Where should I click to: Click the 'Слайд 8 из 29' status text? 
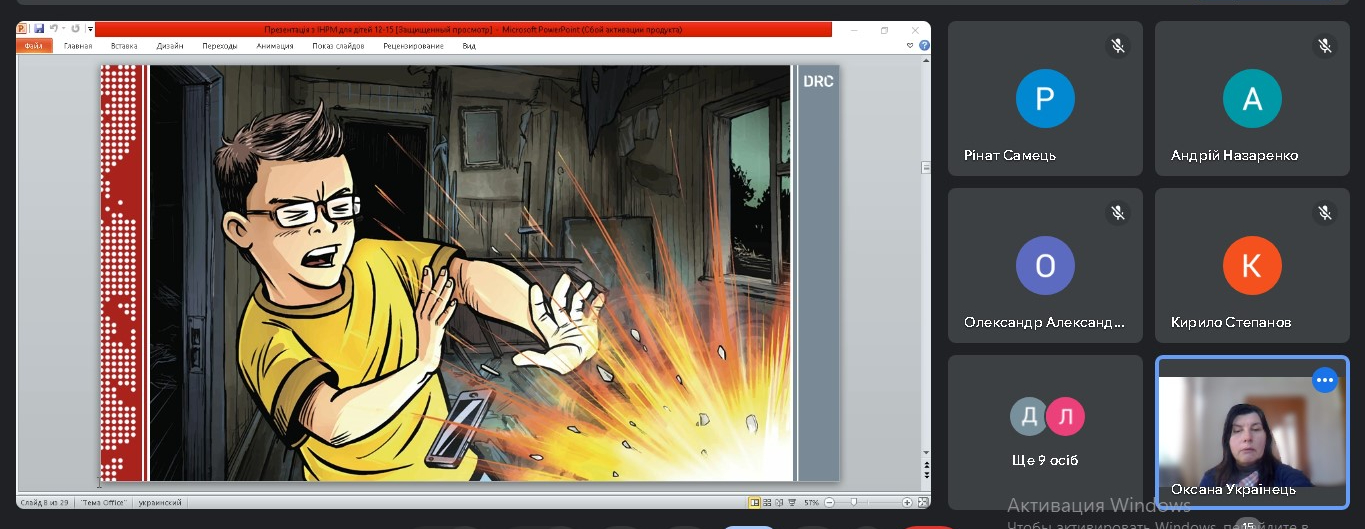click(x=45, y=502)
